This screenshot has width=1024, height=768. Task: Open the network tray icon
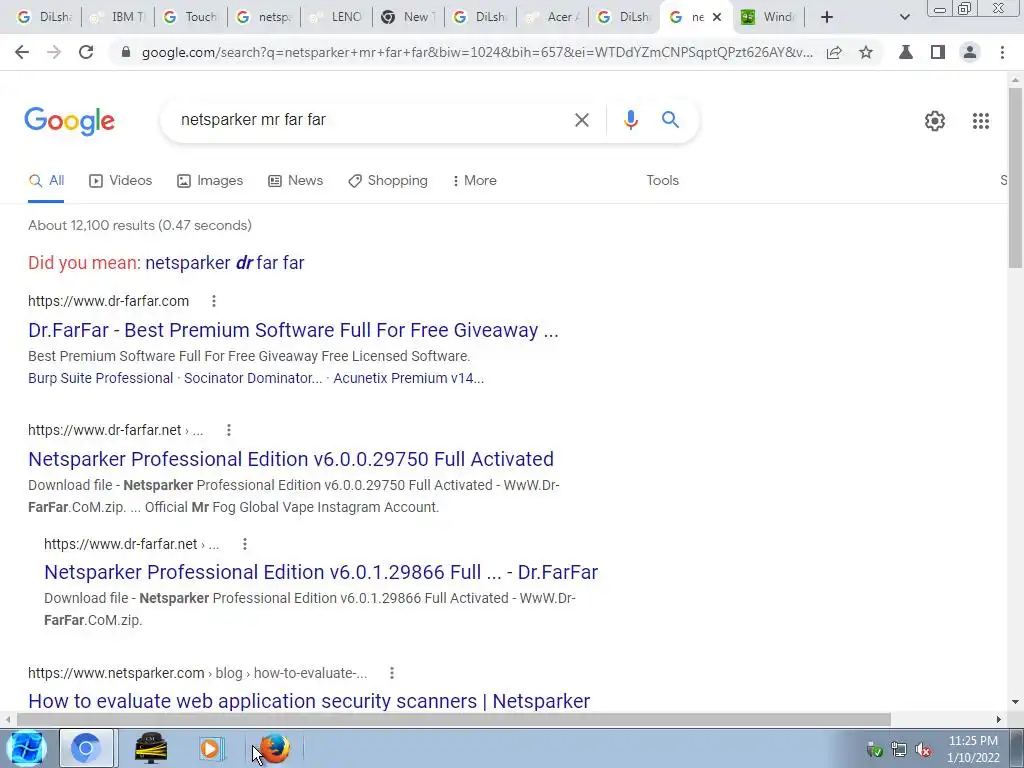899,750
